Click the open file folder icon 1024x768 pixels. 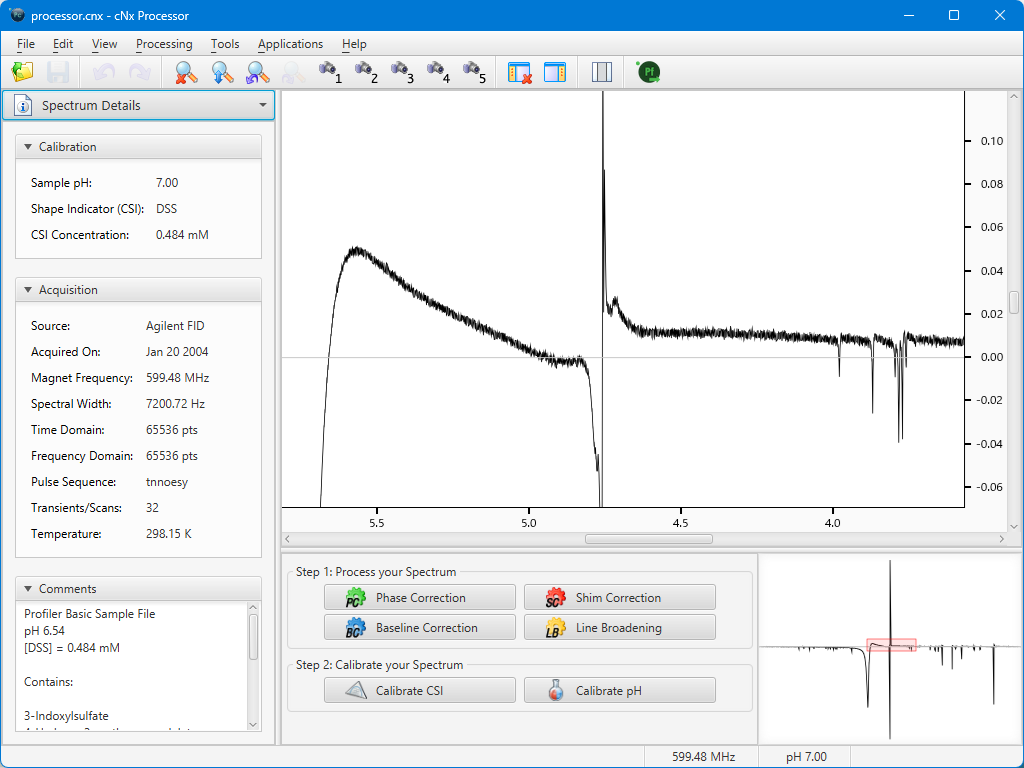coord(22,72)
